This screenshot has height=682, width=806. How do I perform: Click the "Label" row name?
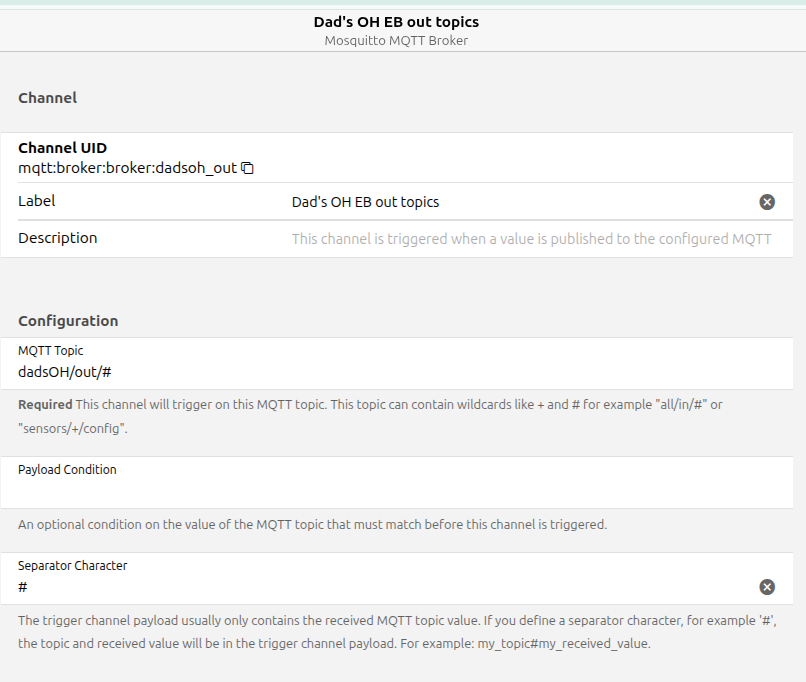(x=37, y=201)
